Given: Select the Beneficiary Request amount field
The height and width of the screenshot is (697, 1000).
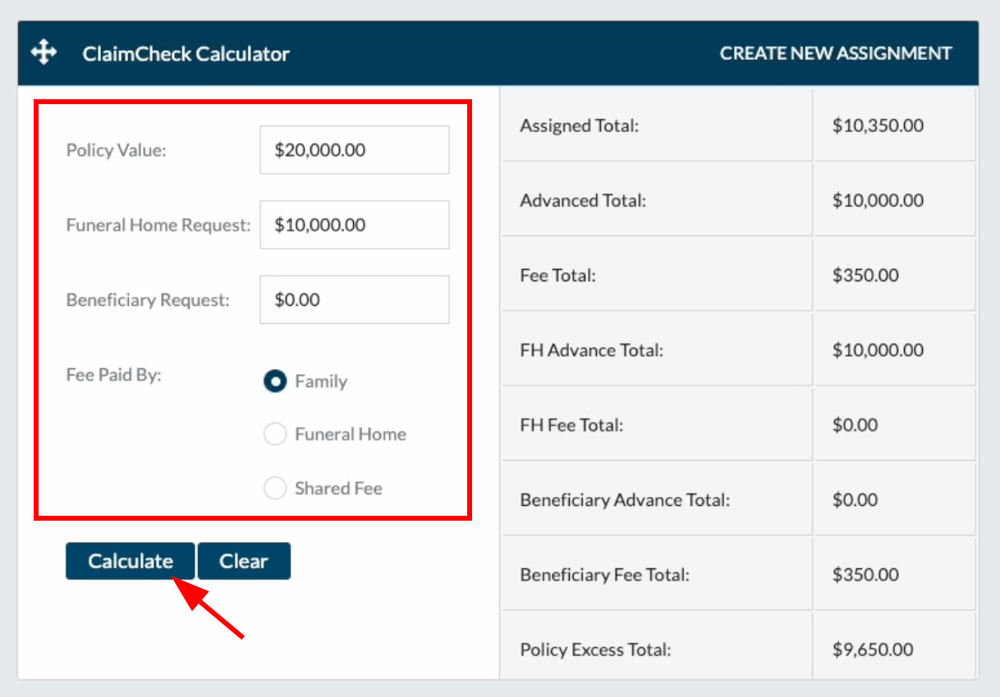Looking at the screenshot, I should coord(354,299).
